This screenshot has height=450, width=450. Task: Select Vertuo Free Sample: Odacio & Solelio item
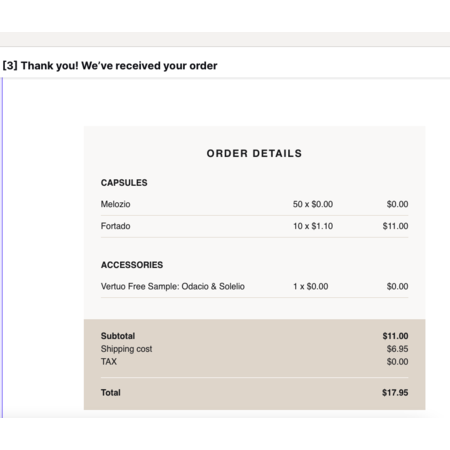point(173,286)
